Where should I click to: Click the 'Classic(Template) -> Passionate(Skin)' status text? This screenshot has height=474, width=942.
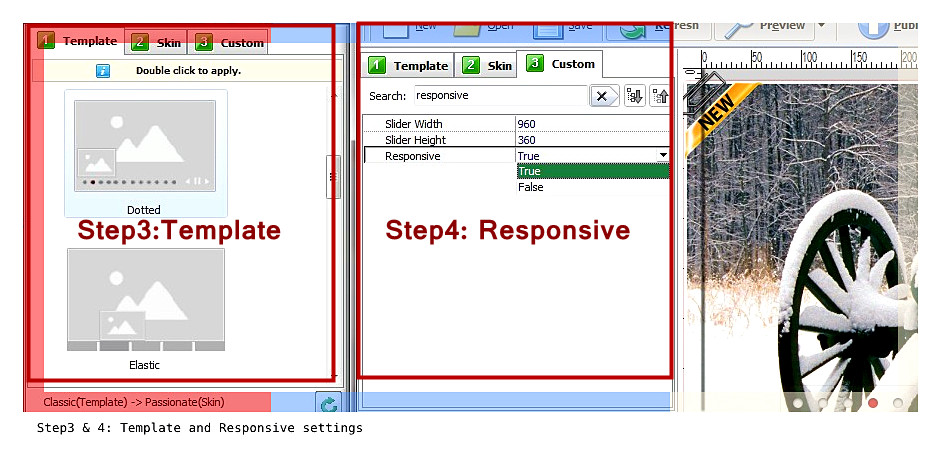coord(134,402)
